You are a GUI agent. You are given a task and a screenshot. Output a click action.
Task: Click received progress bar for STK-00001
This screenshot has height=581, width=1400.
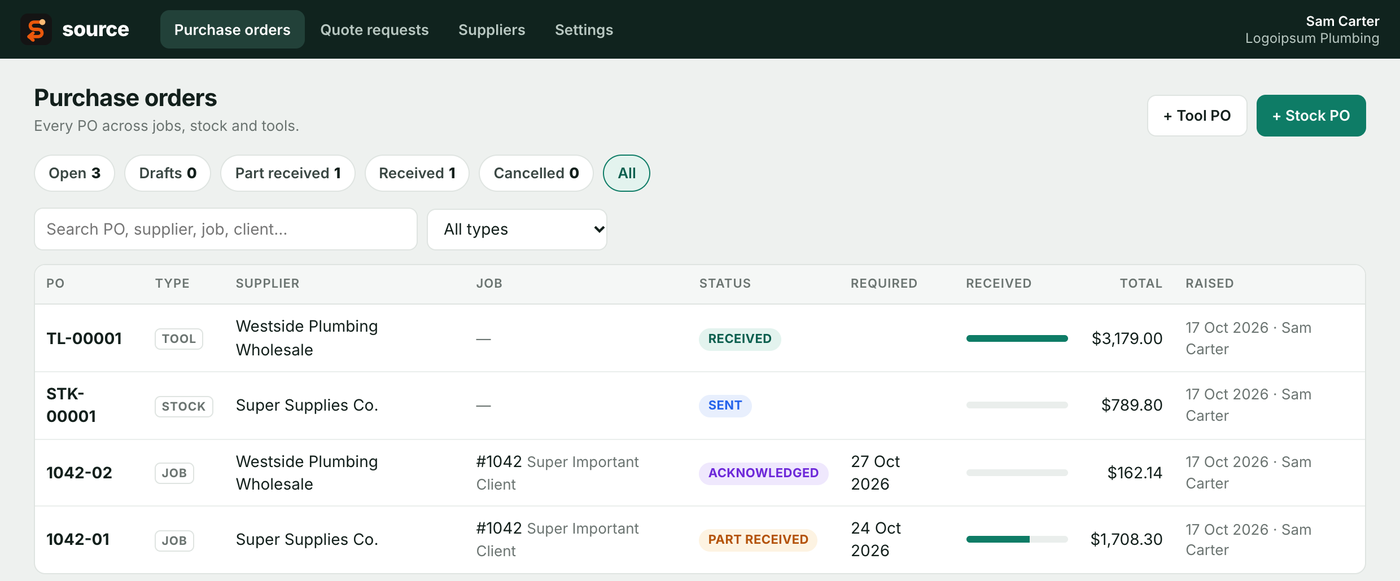click(1017, 405)
